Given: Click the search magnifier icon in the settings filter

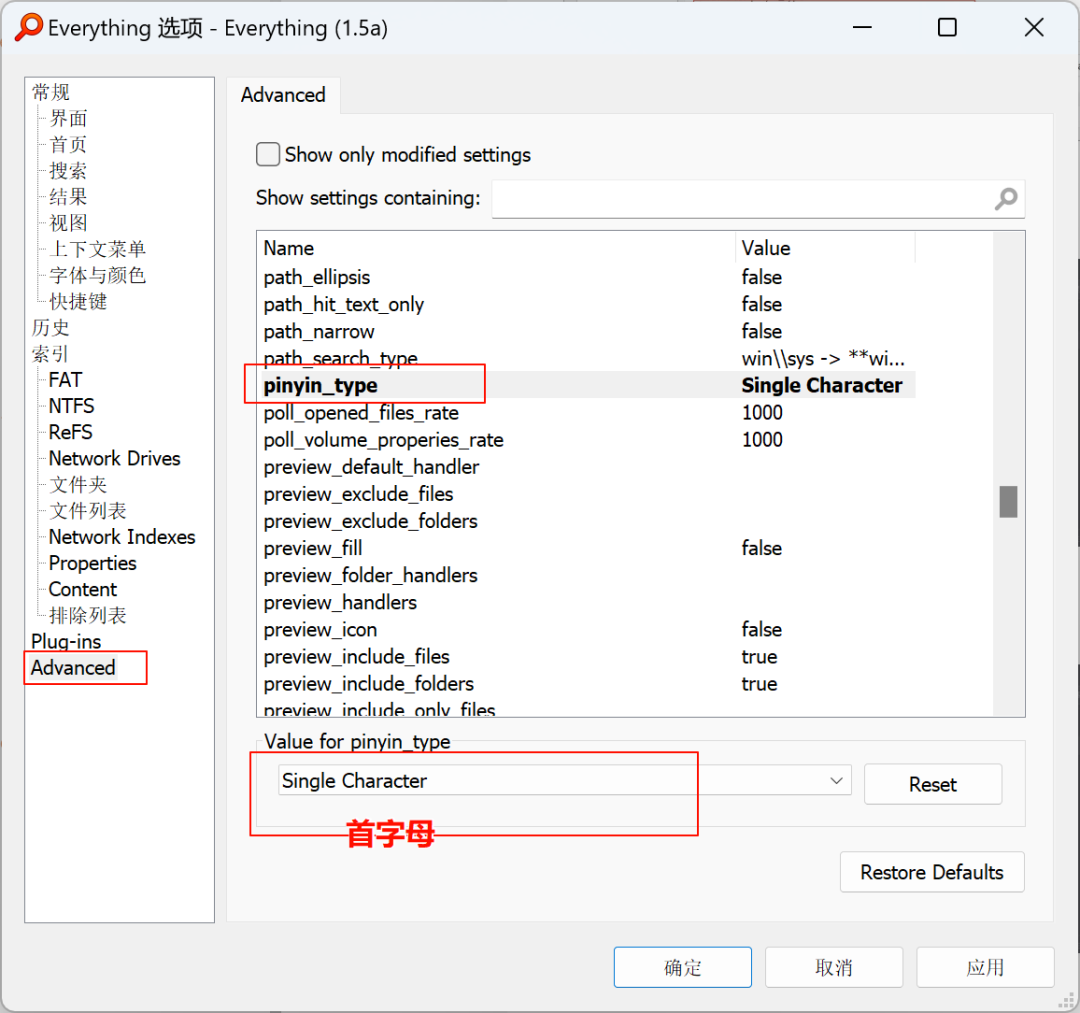Looking at the screenshot, I should point(1006,199).
